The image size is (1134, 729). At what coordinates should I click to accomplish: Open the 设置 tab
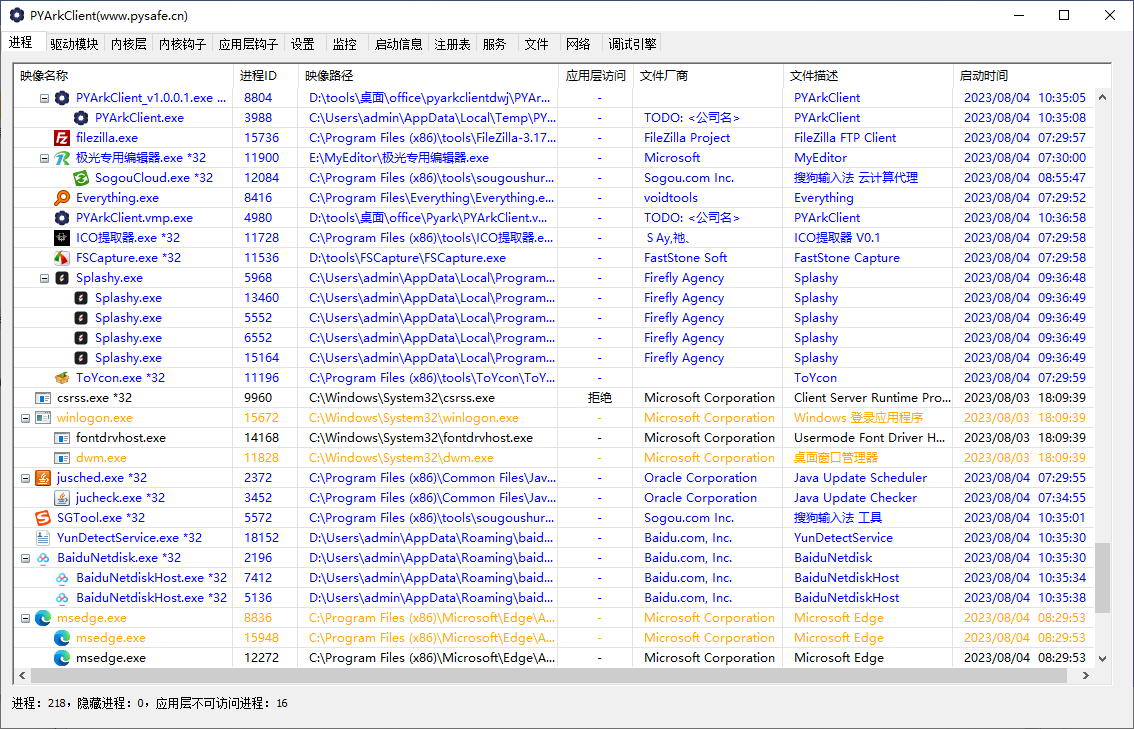click(303, 44)
